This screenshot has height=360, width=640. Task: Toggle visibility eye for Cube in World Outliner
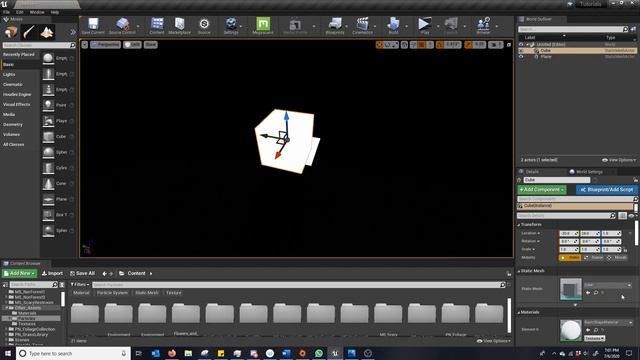coord(521,51)
